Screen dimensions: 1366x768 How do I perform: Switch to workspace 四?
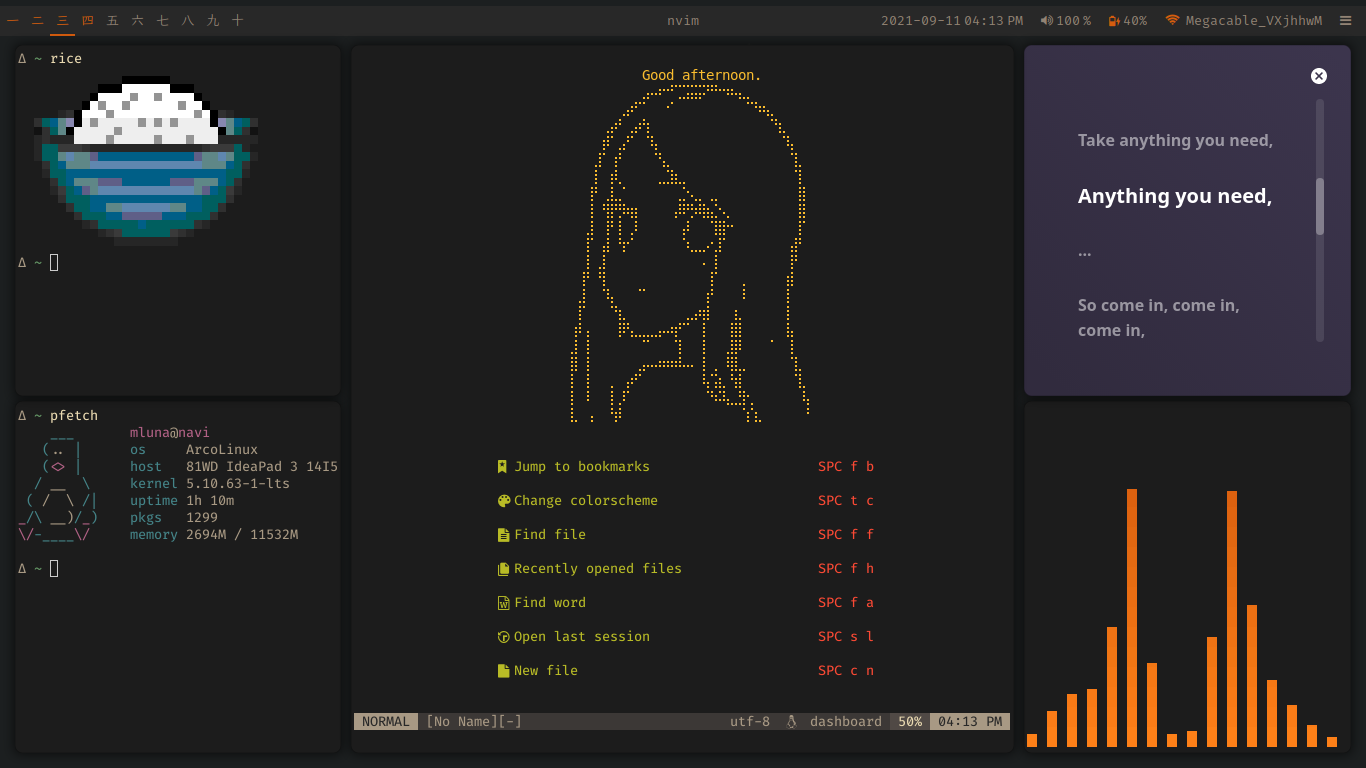click(x=87, y=20)
